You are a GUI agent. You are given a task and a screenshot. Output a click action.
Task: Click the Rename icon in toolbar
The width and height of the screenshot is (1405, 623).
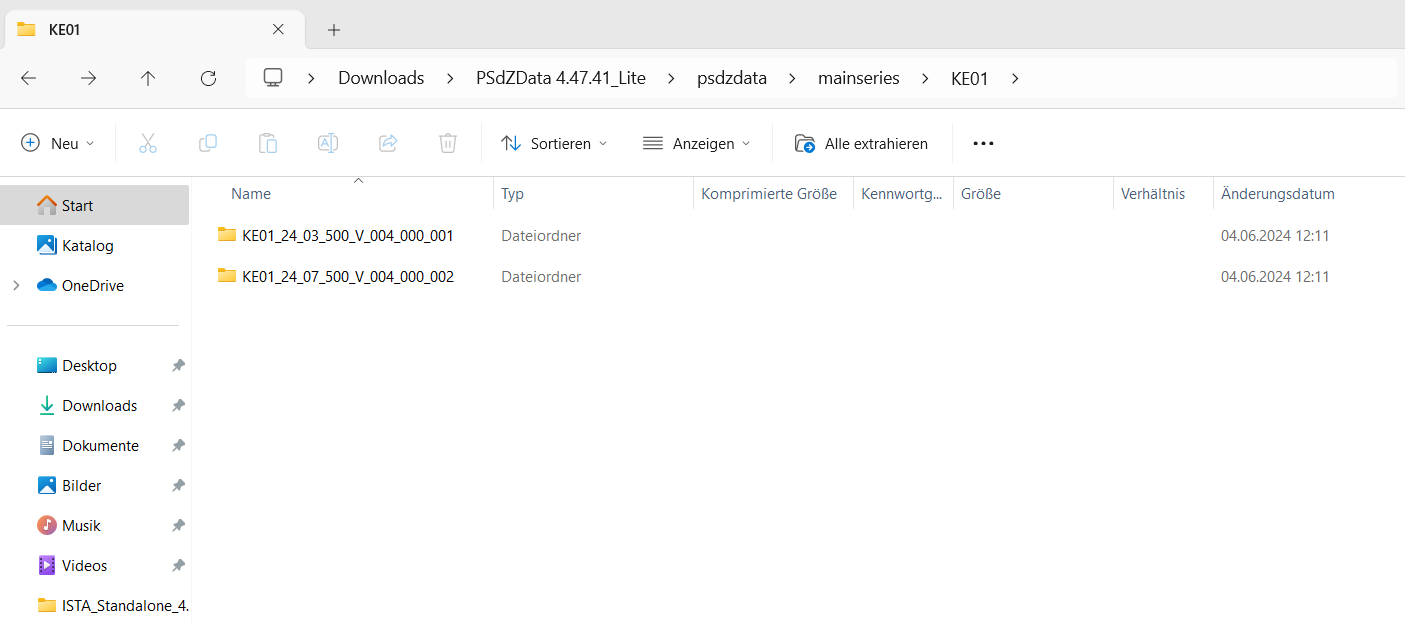click(x=328, y=143)
